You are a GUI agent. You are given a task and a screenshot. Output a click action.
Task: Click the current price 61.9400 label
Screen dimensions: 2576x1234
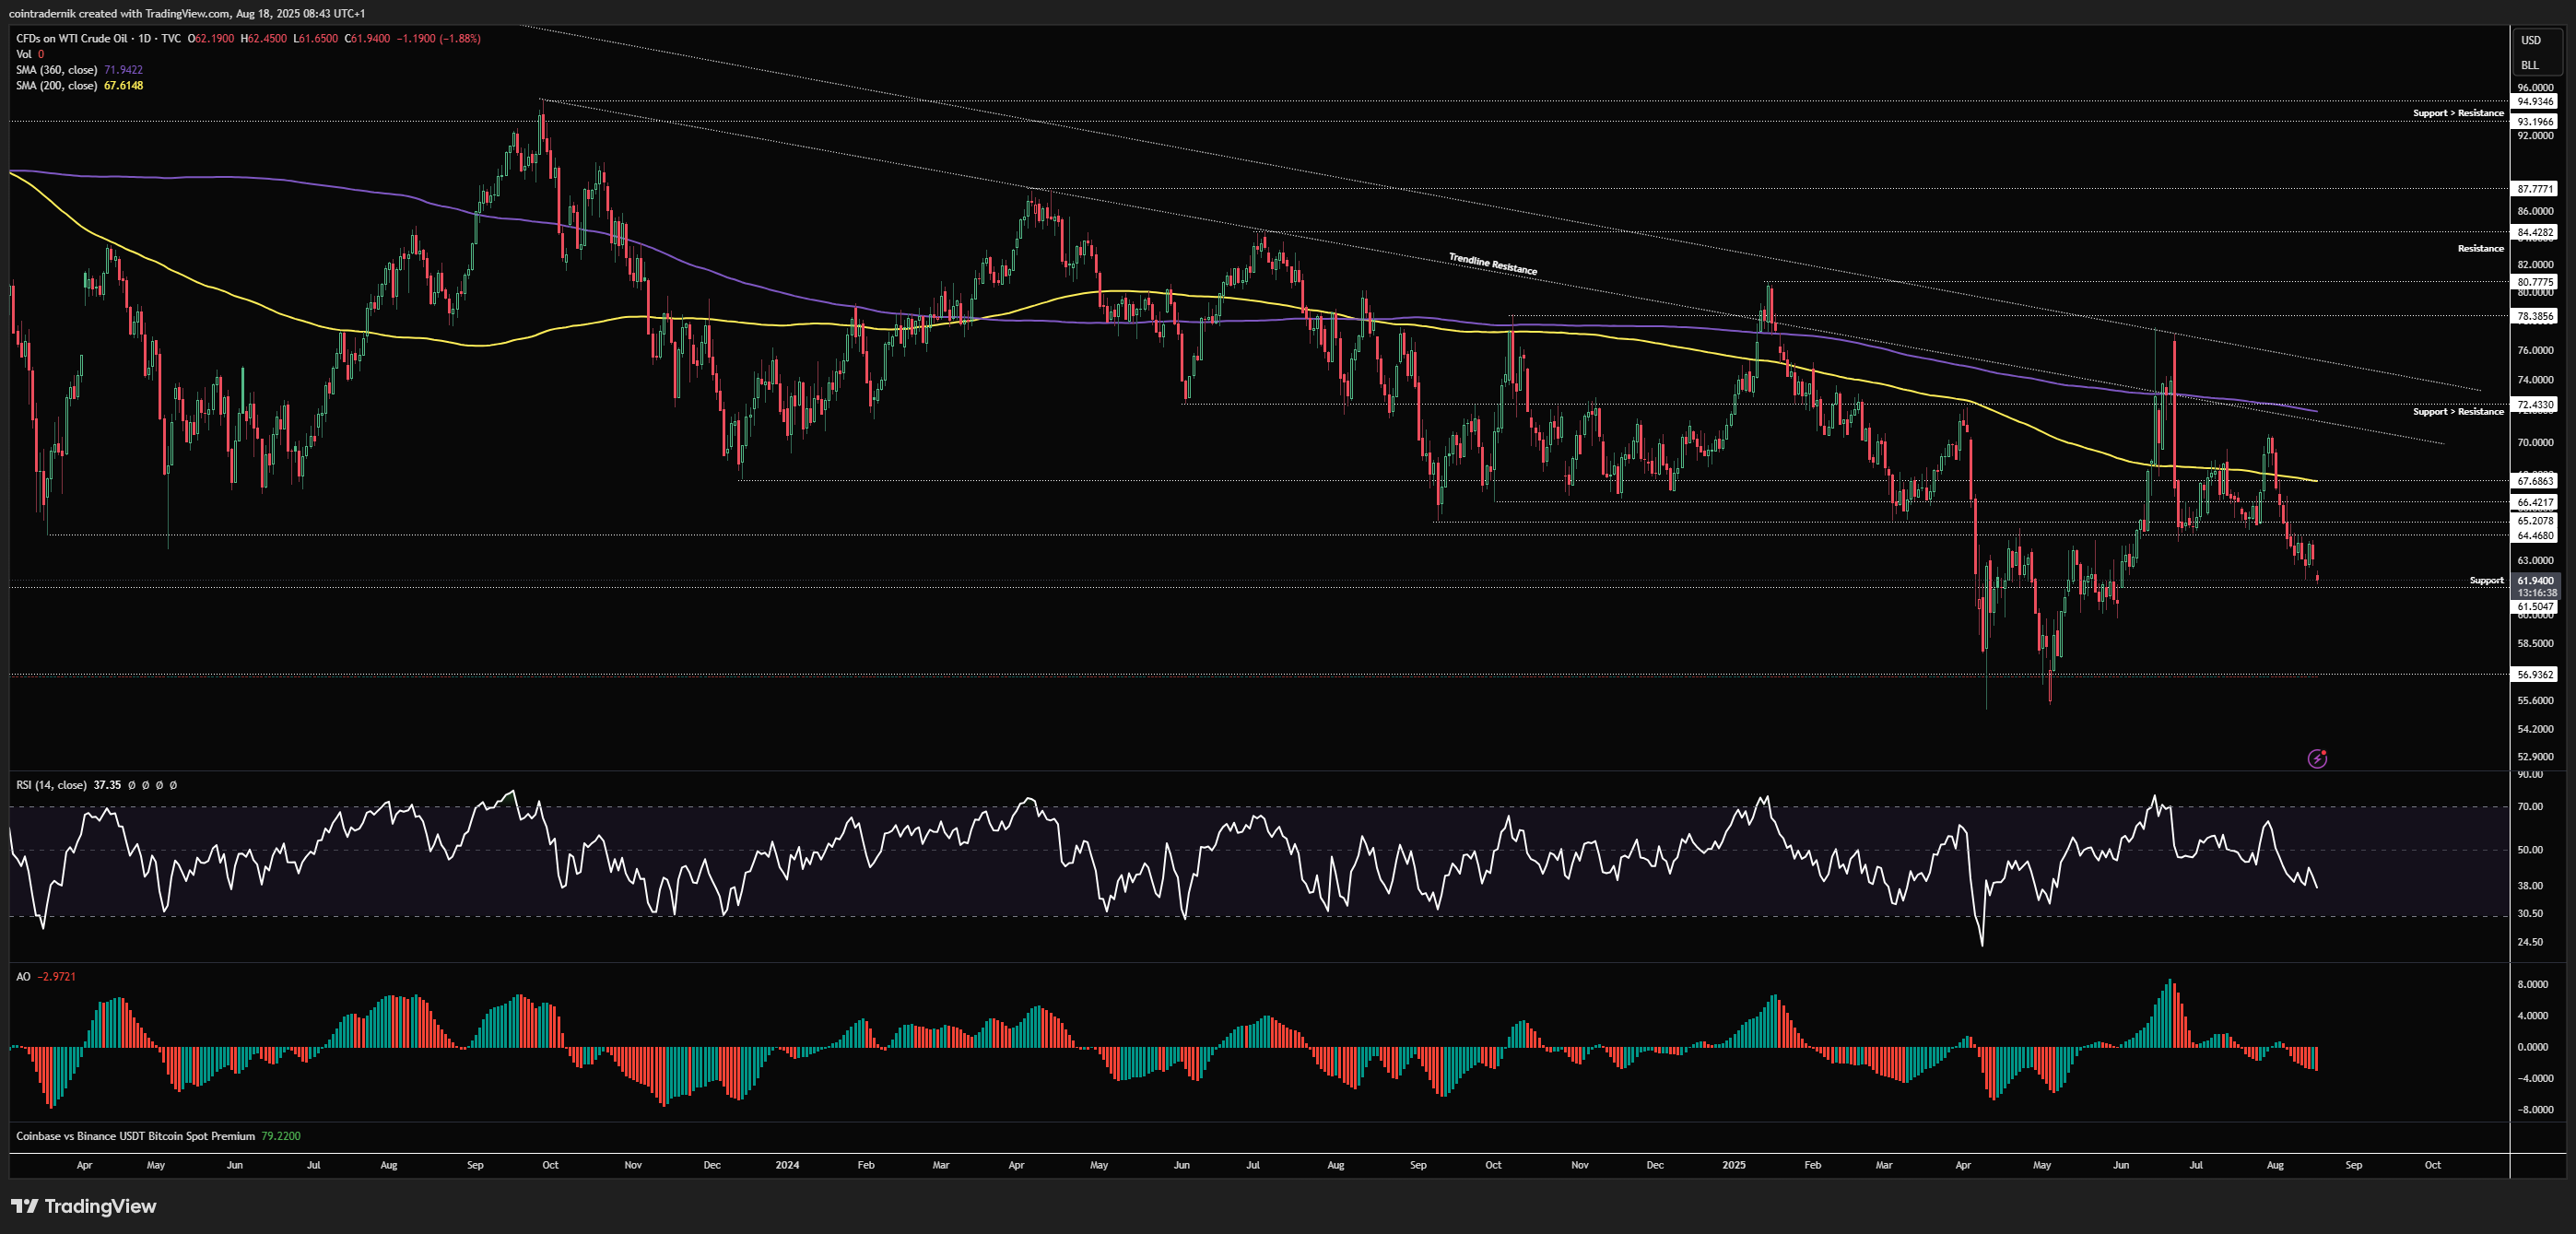[x=2535, y=581]
